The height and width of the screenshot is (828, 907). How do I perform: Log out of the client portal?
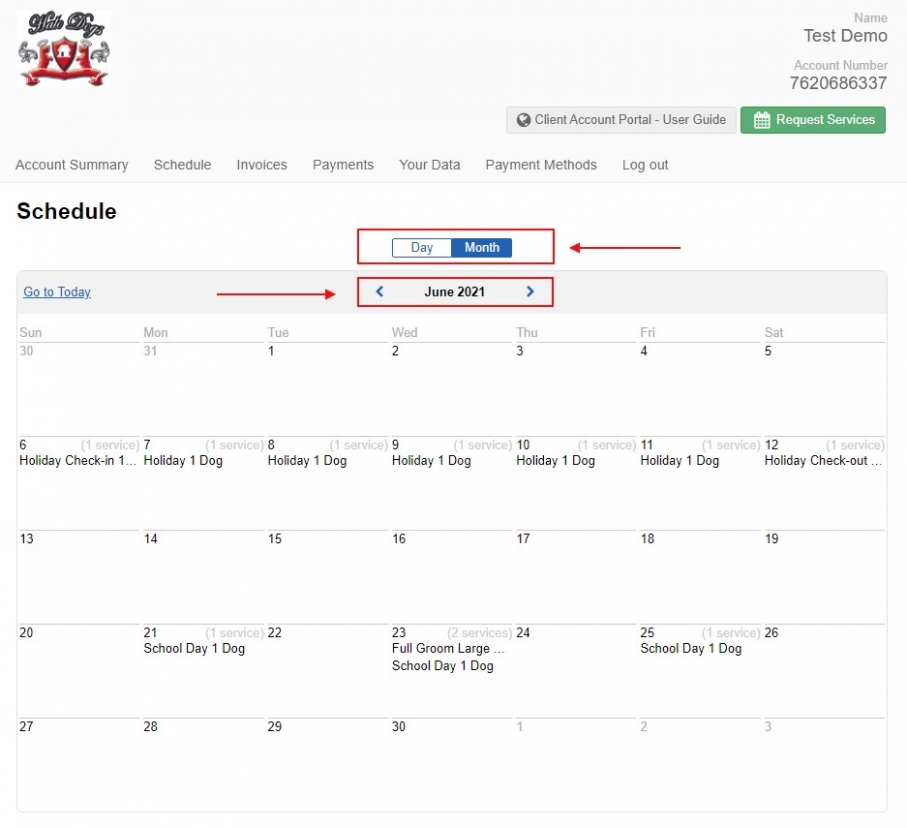pyautogui.click(x=645, y=165)
